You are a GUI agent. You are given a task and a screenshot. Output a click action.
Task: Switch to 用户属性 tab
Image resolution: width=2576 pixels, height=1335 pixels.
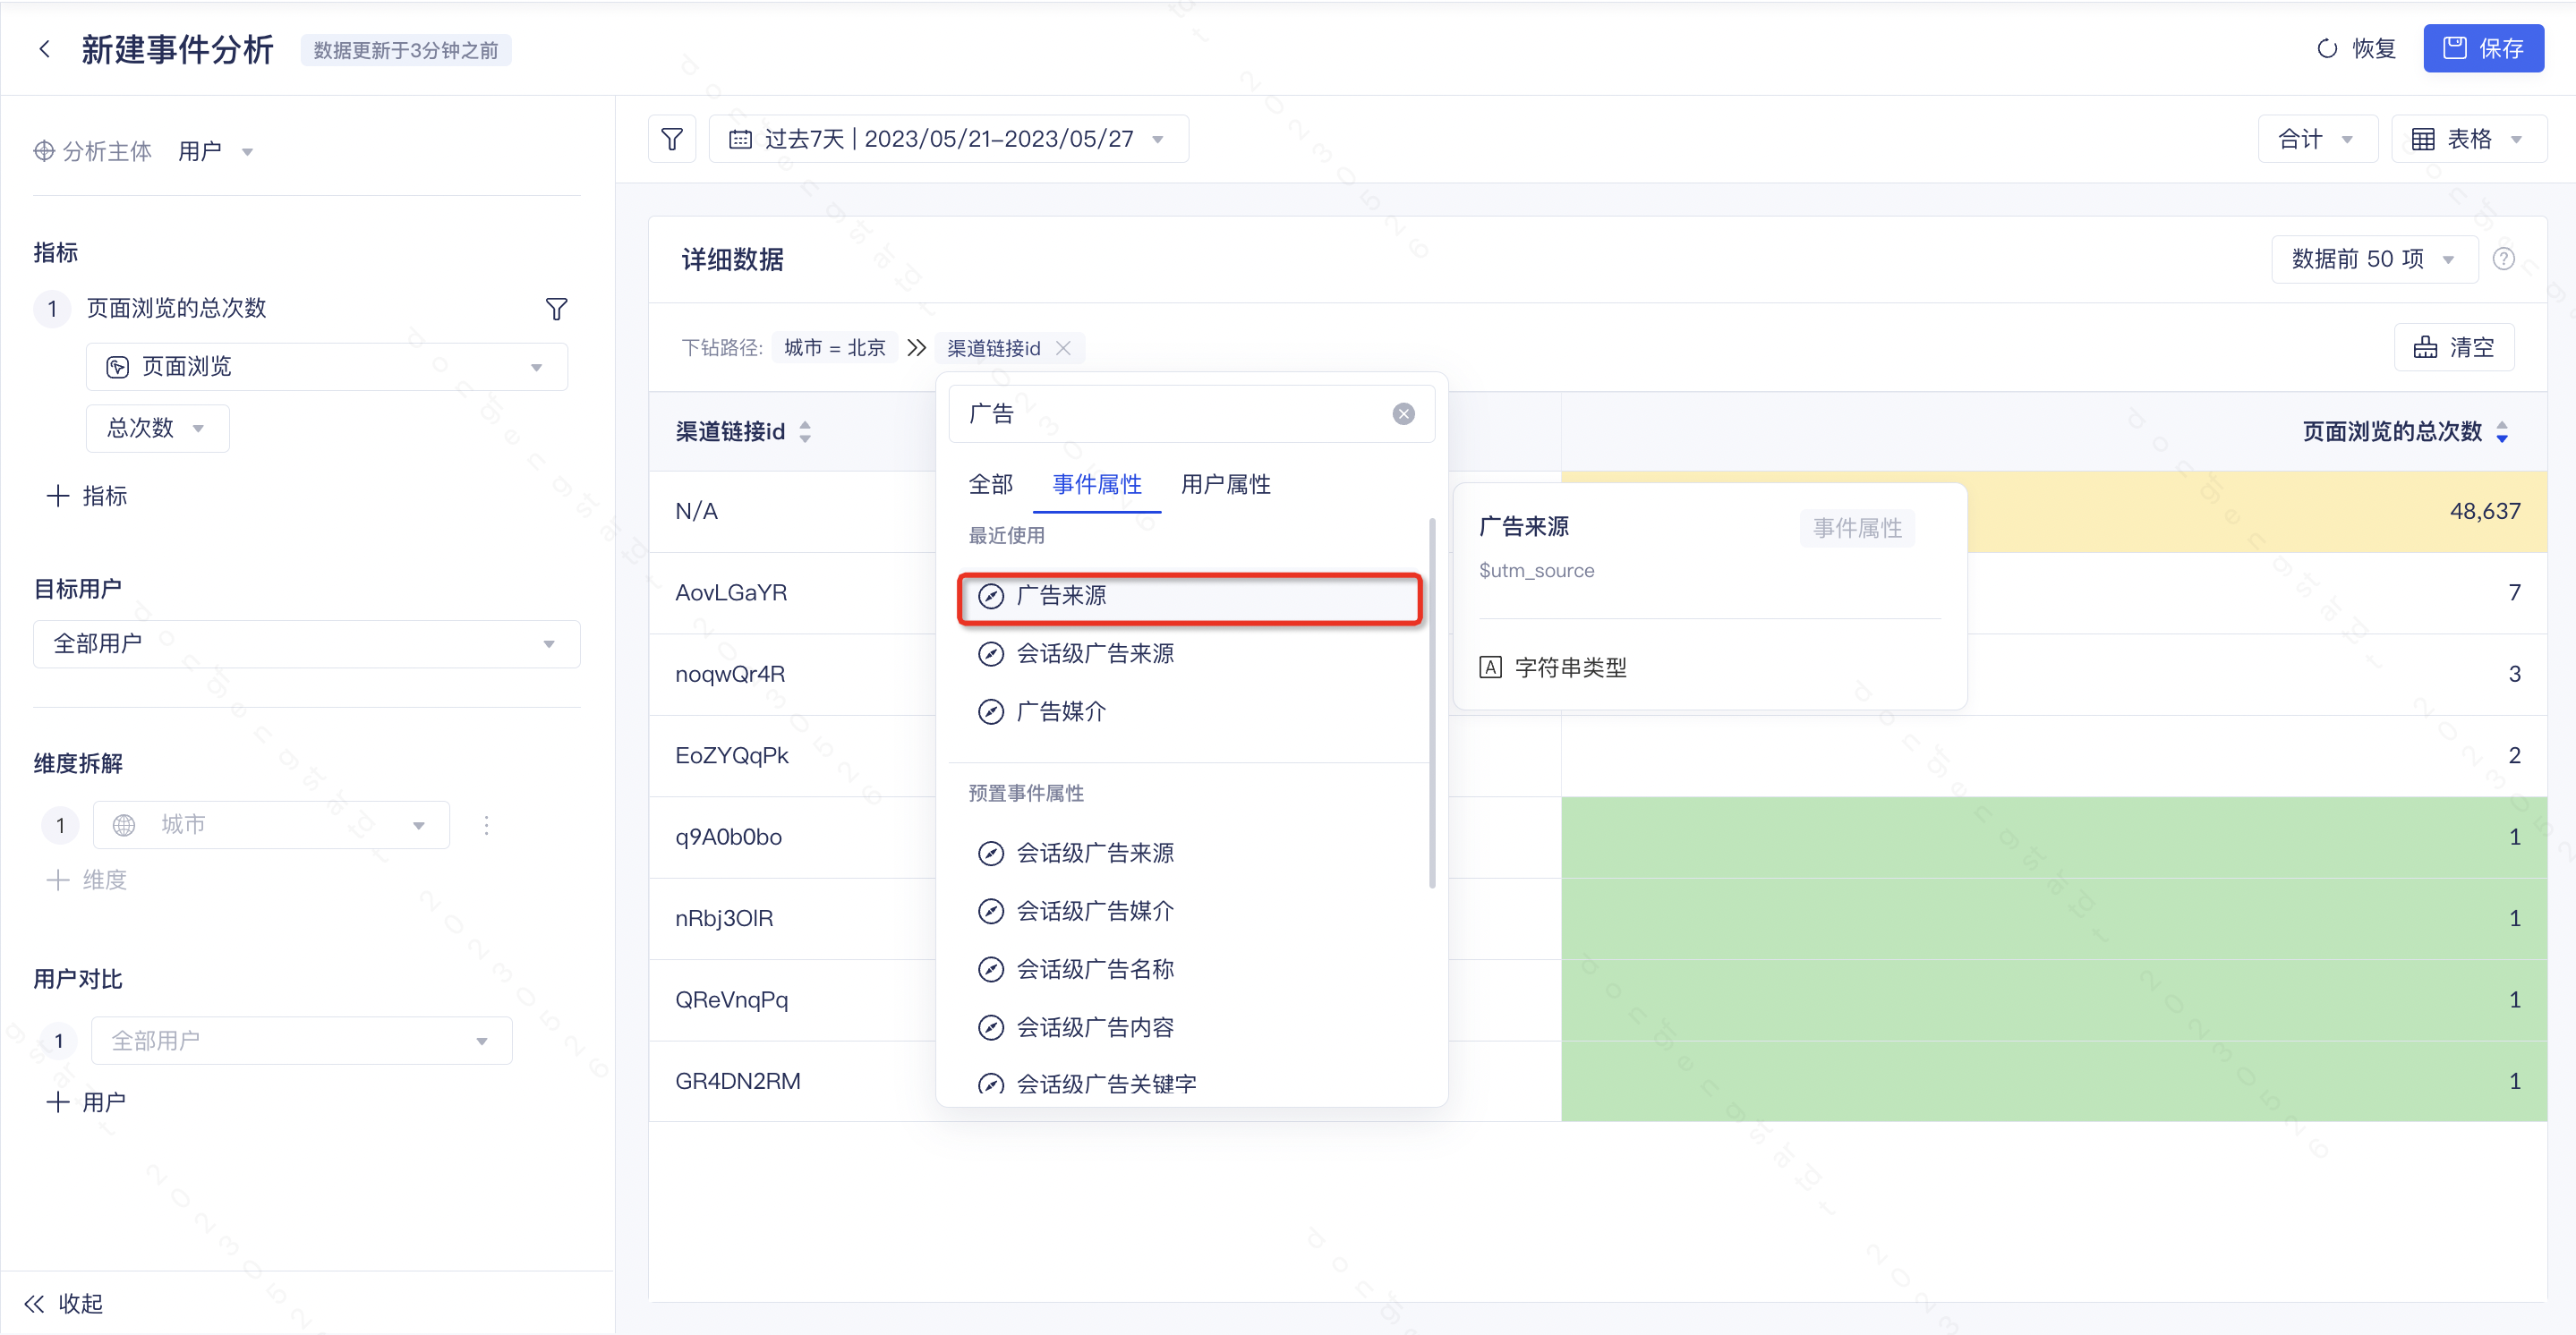click(x=1225, y=484)
